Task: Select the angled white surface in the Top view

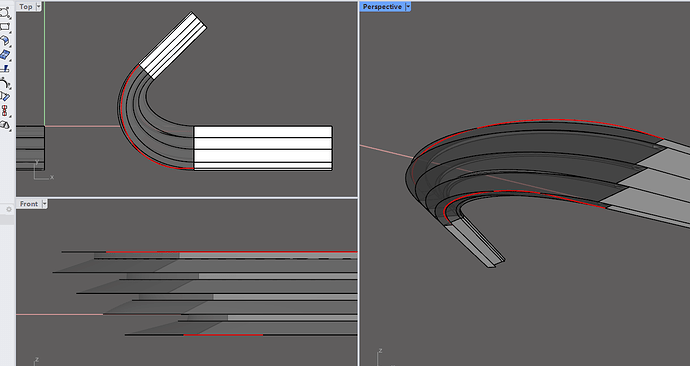Action: coord(173,45)
